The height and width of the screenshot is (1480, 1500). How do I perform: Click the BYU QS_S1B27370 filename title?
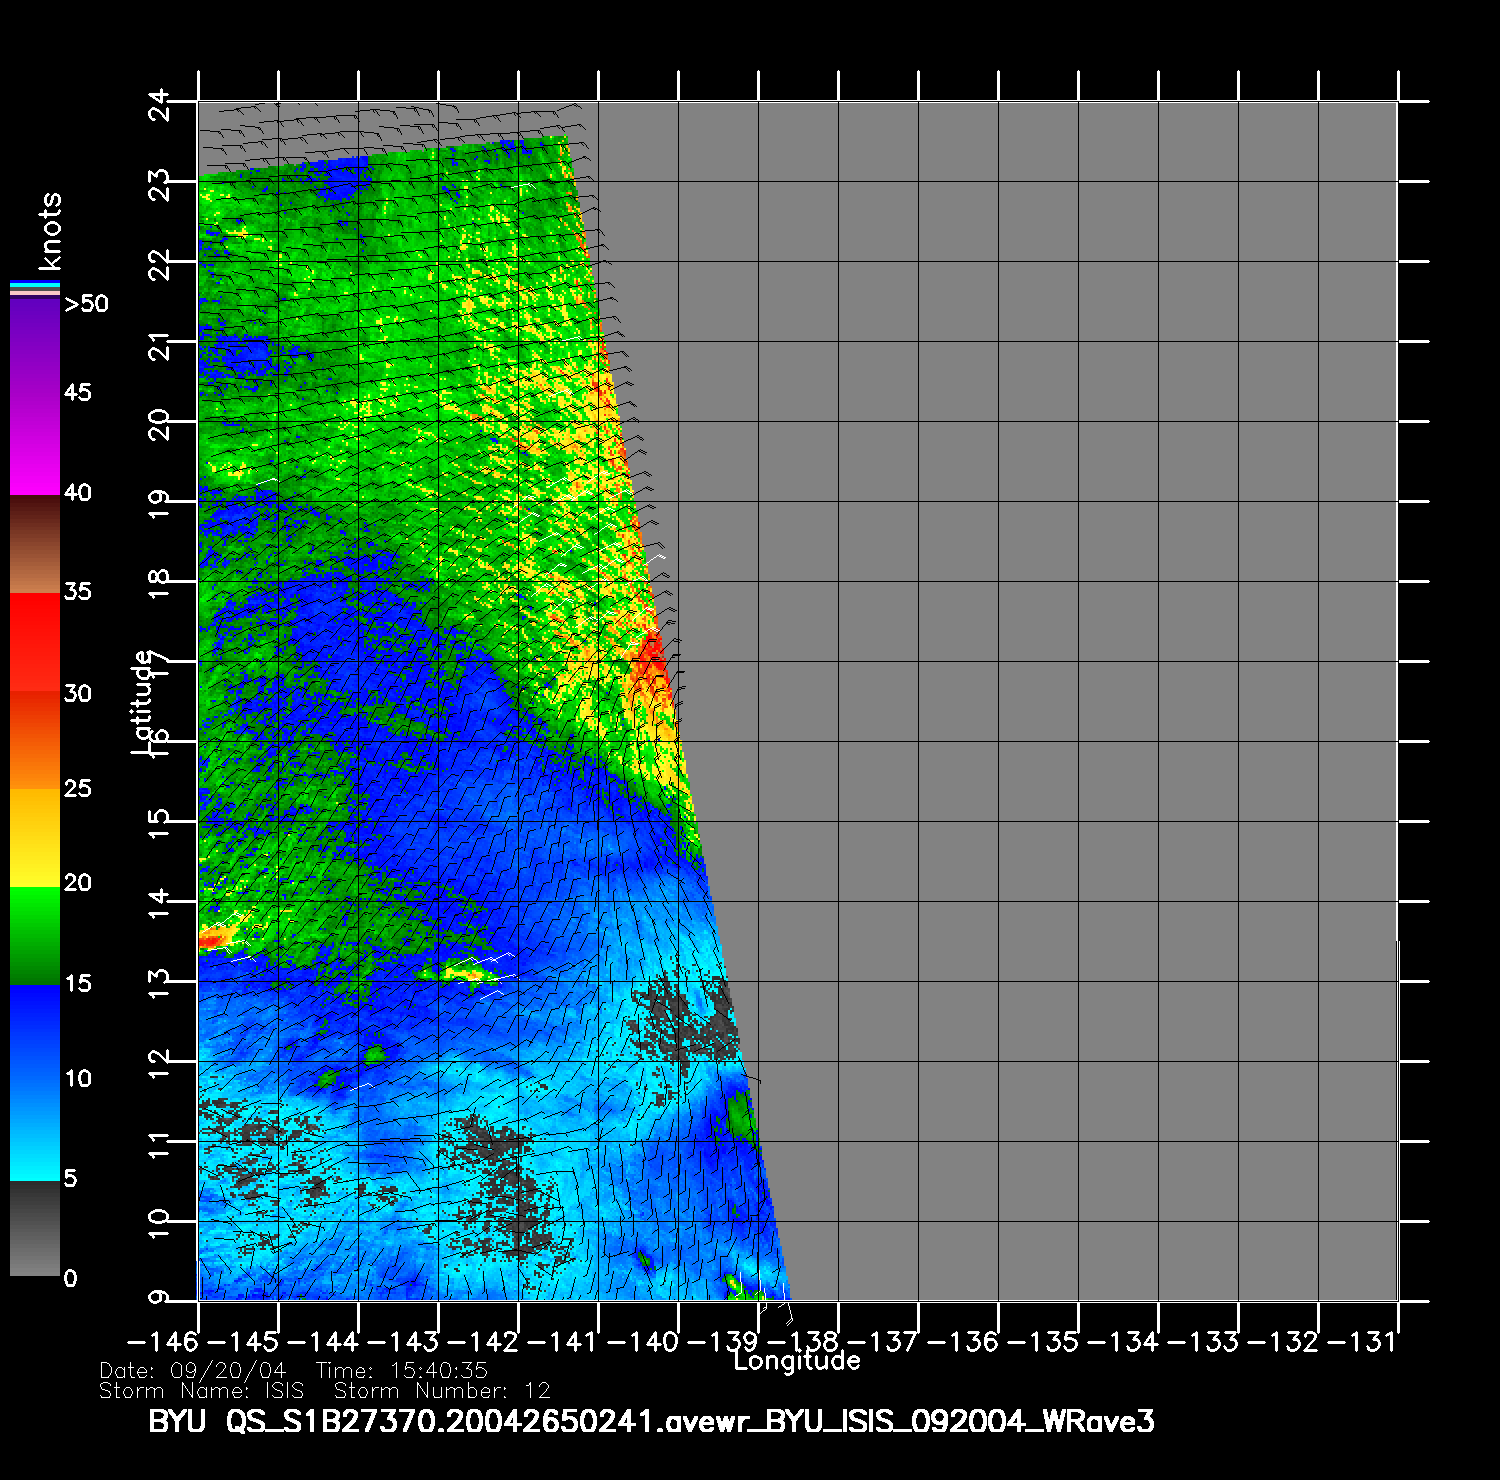(x=651, y=1421)
